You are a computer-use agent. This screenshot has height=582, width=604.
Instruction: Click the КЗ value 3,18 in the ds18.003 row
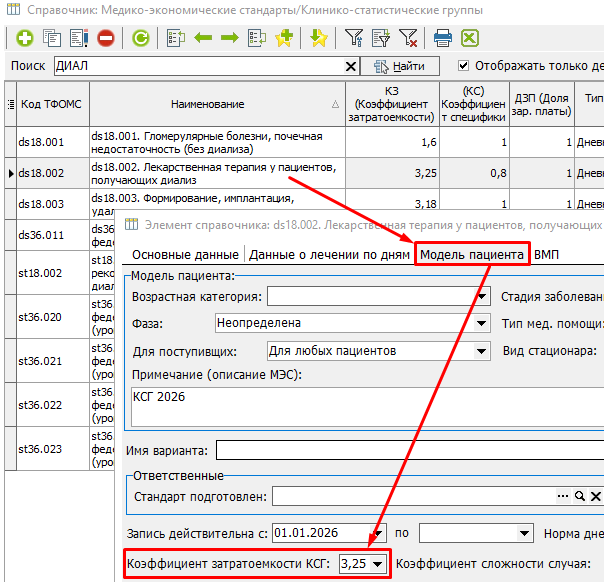(393, 200)
